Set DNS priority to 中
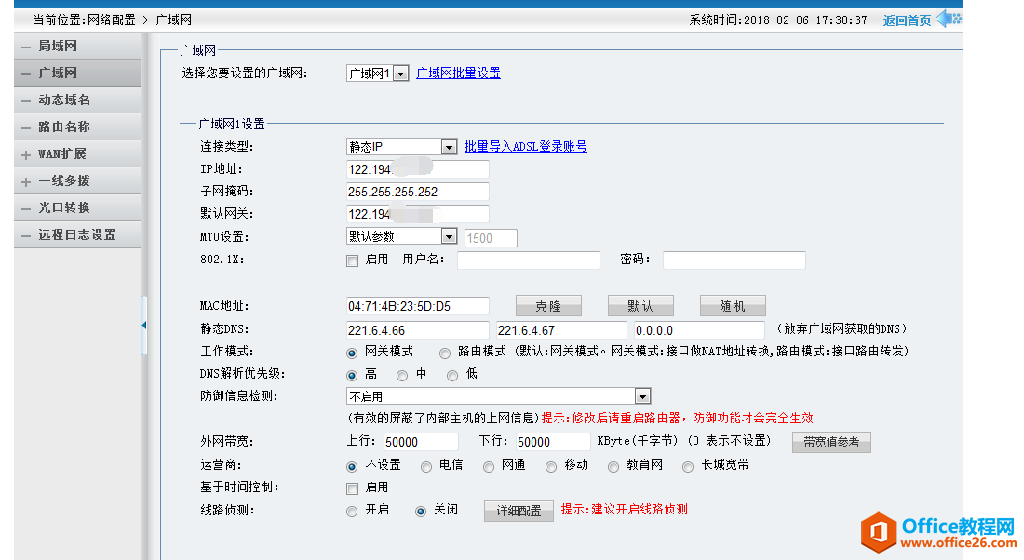The height and width of the screenshot is (560, 1024). (x=402, y=375)
